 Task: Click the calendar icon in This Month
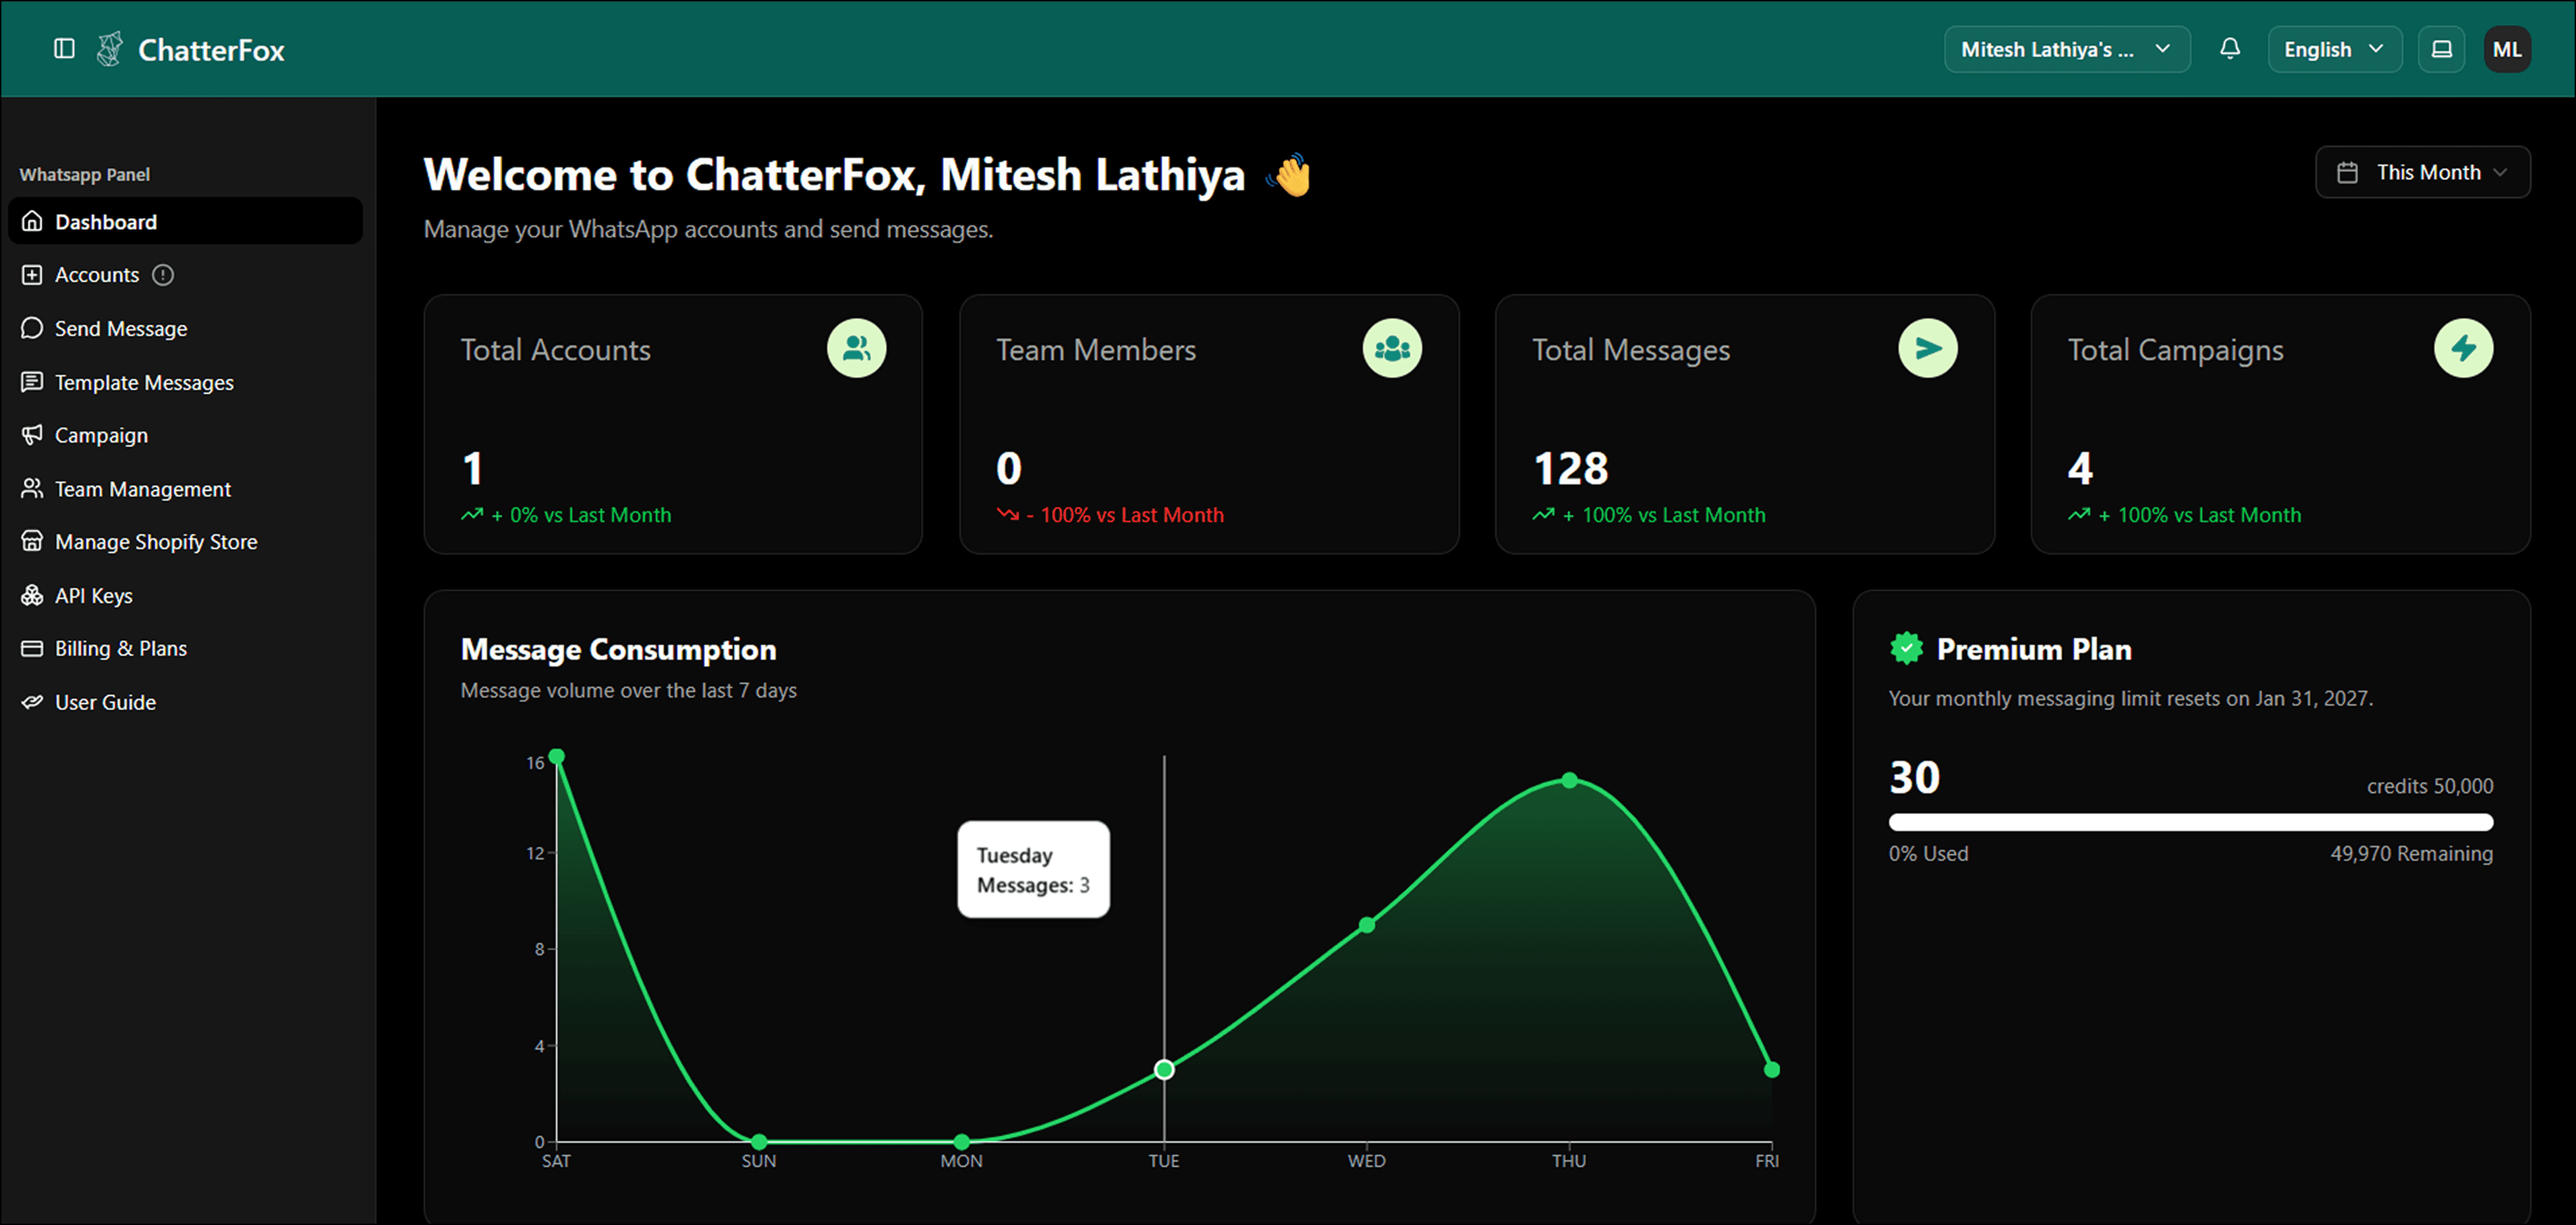(x=2347, y=172)
